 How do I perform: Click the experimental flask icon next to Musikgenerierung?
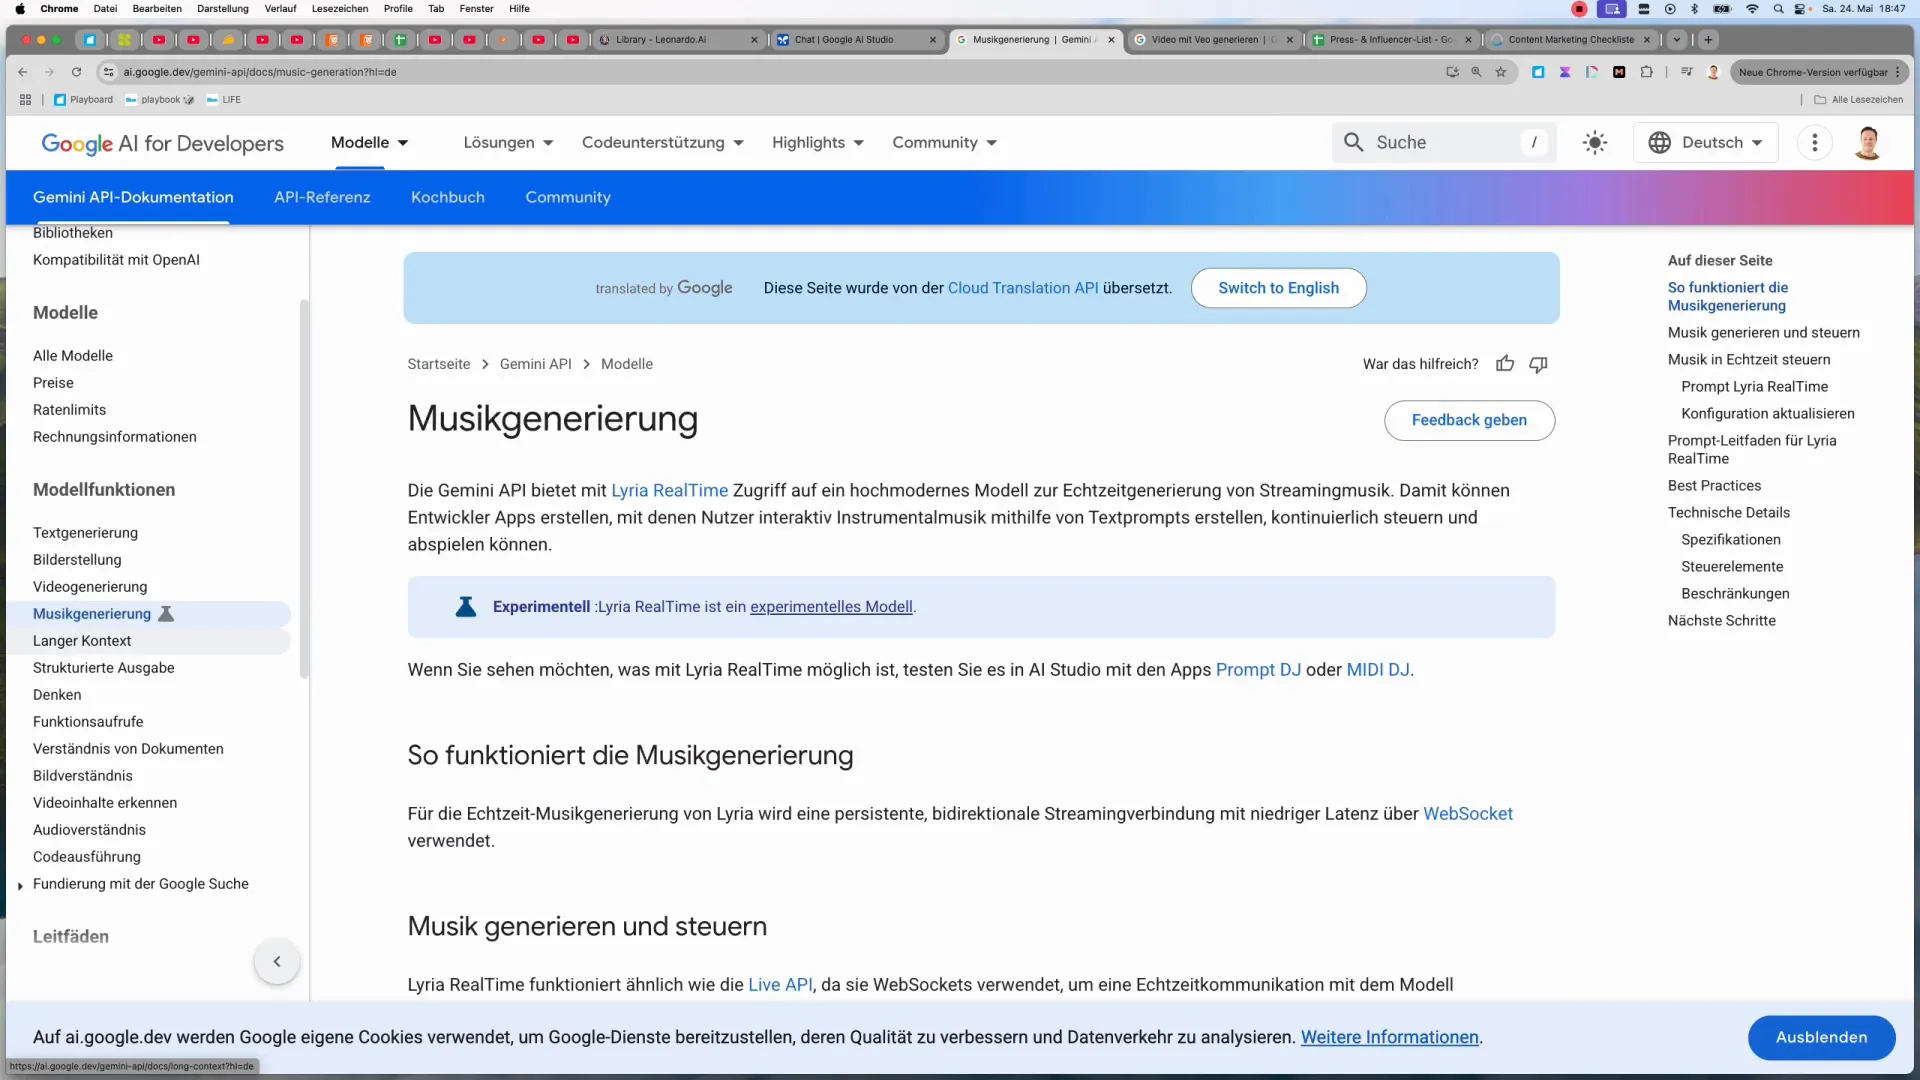pyautogui.click(x=167, y=614)
